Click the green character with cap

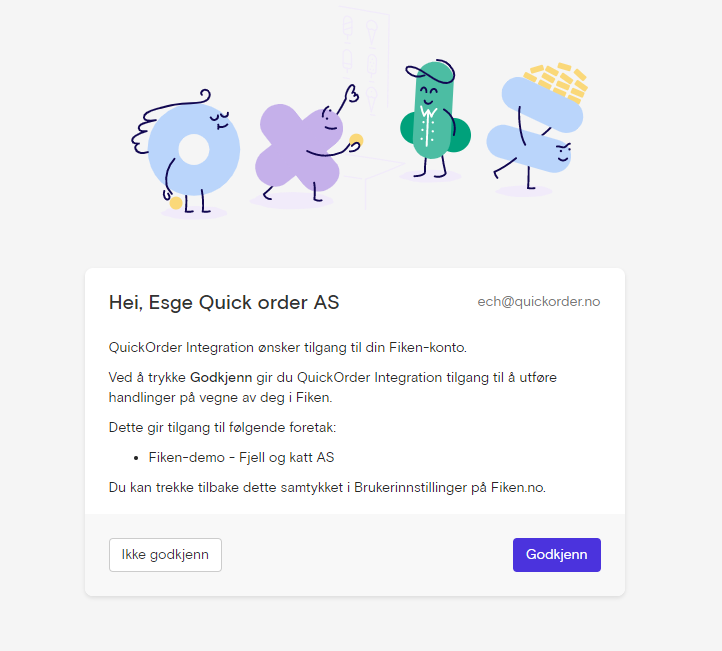[x=433, y=120]
